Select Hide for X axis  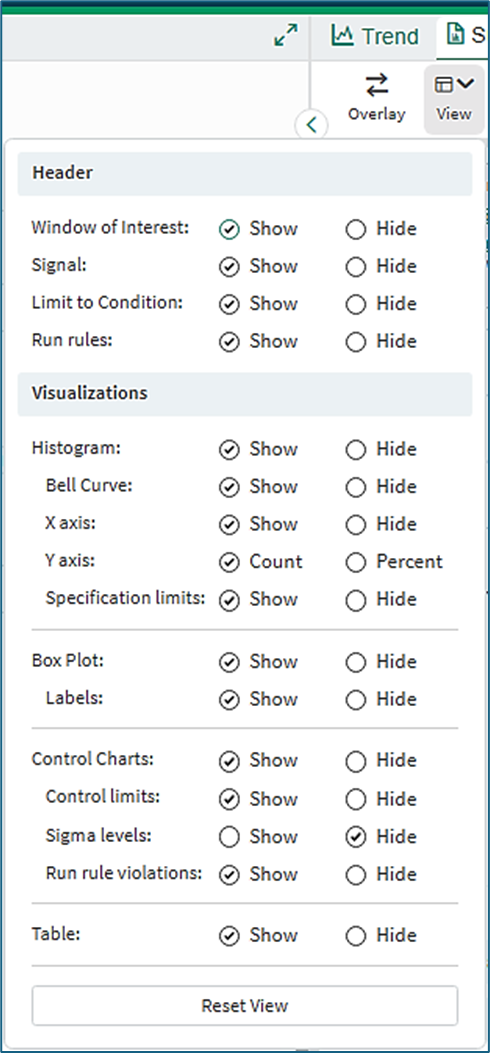tap(356, 525)
